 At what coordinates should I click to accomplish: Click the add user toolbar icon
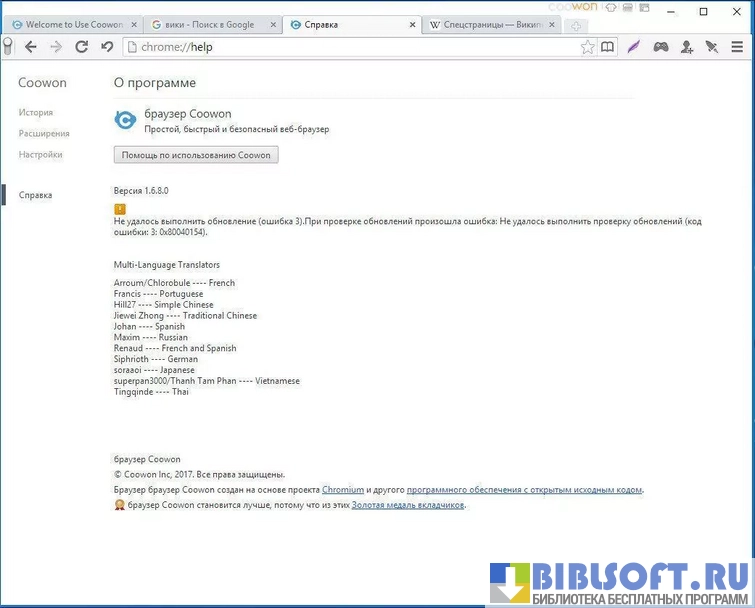point(687,47)
